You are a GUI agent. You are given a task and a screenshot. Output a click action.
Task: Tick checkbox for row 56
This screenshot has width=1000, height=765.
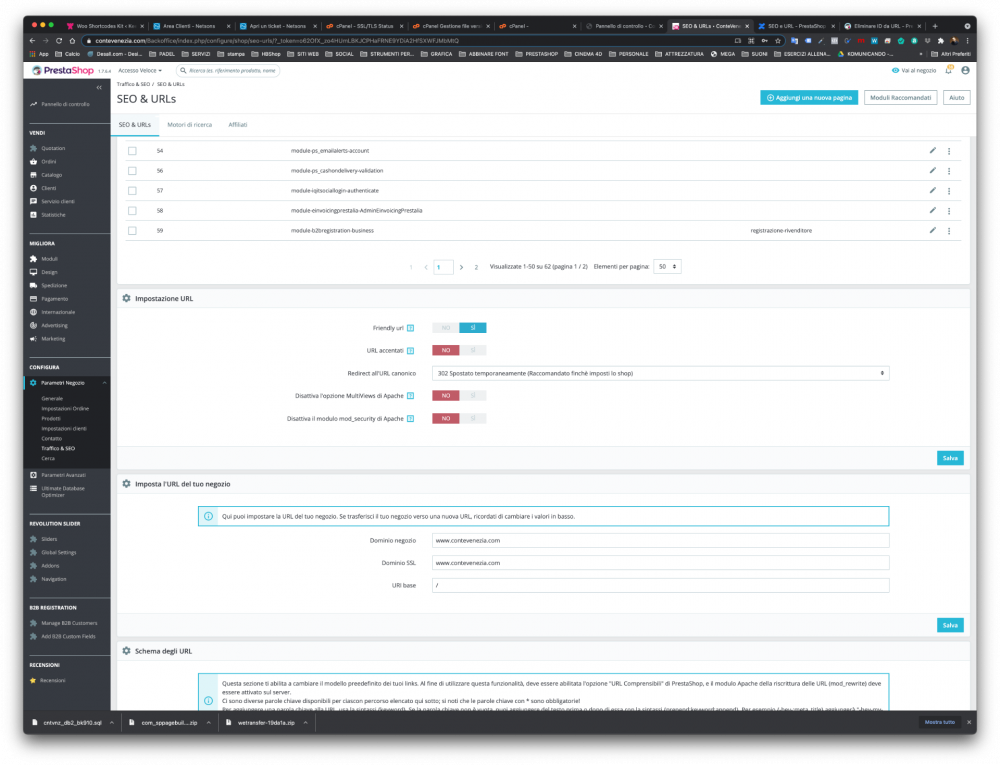(132, 171)
